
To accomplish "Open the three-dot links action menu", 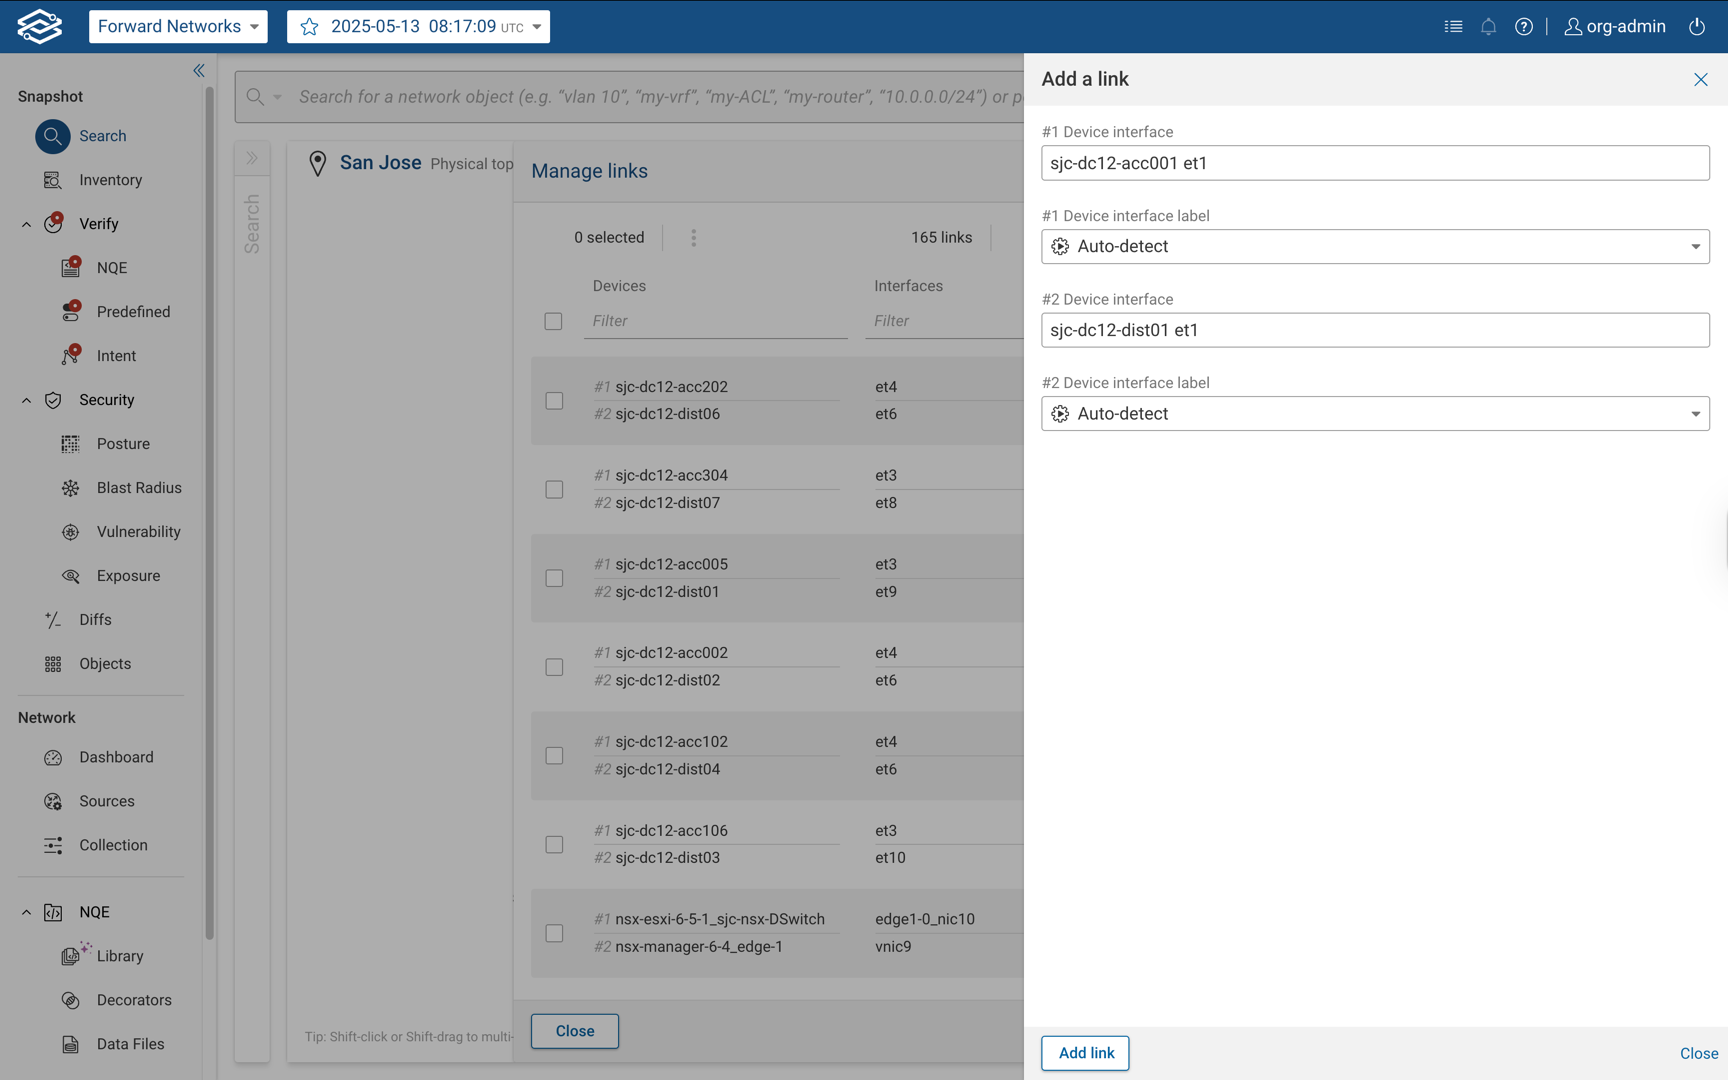I will (x=693, y=238).
